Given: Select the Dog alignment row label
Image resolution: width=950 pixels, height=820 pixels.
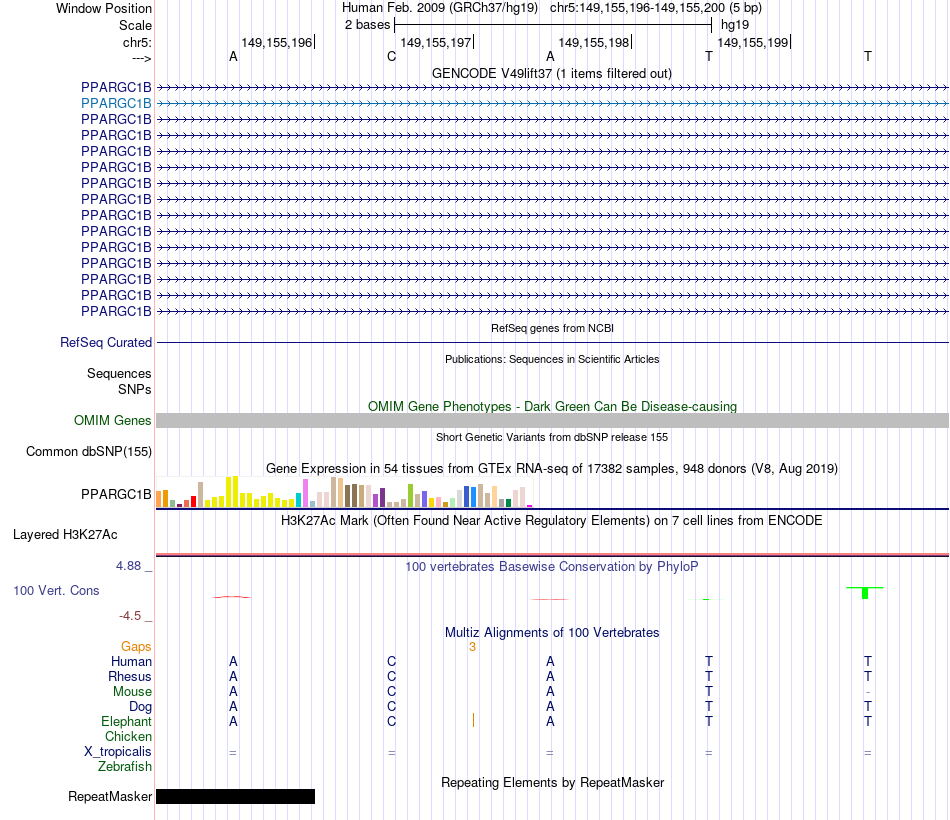Looking at the screenshot, I should pos(140,707).
